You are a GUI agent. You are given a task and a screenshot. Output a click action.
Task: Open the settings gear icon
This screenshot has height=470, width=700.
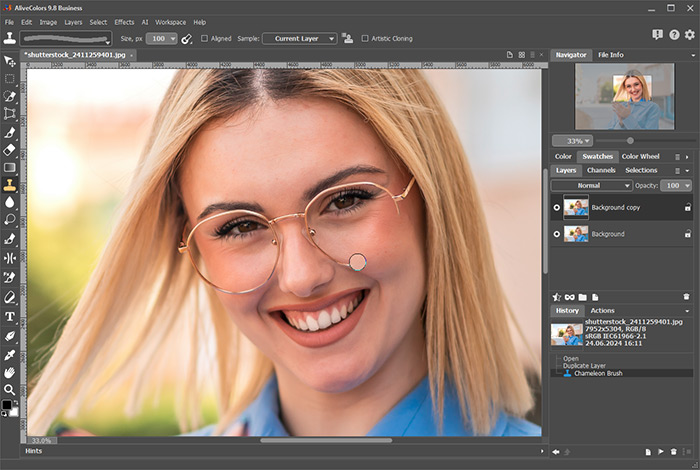tap(690, 34)
